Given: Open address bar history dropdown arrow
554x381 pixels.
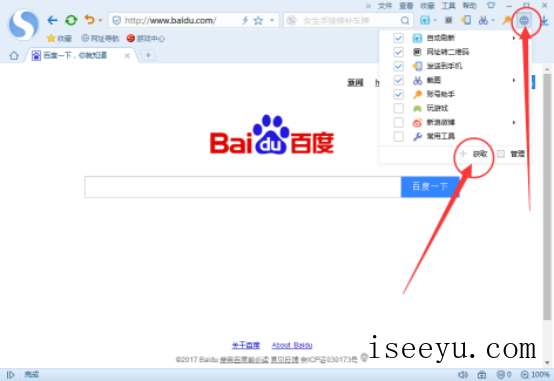Looking at the screenshot, I should 272,20.
